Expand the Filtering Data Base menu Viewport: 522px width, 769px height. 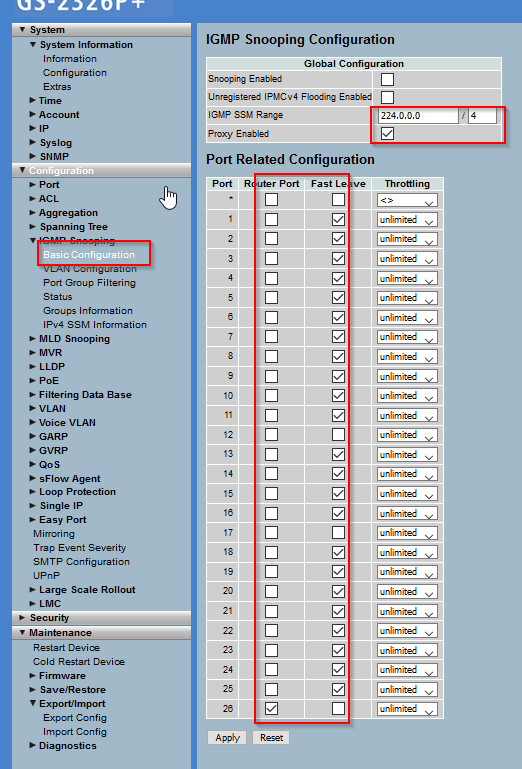click(x=80, y=395)
